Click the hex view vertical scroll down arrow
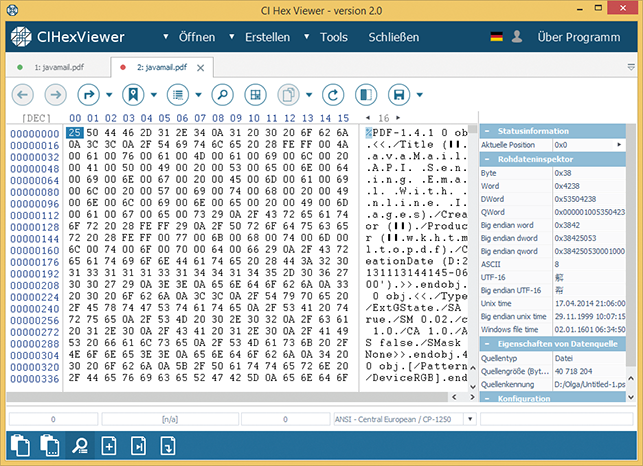 tap(472, 386)
